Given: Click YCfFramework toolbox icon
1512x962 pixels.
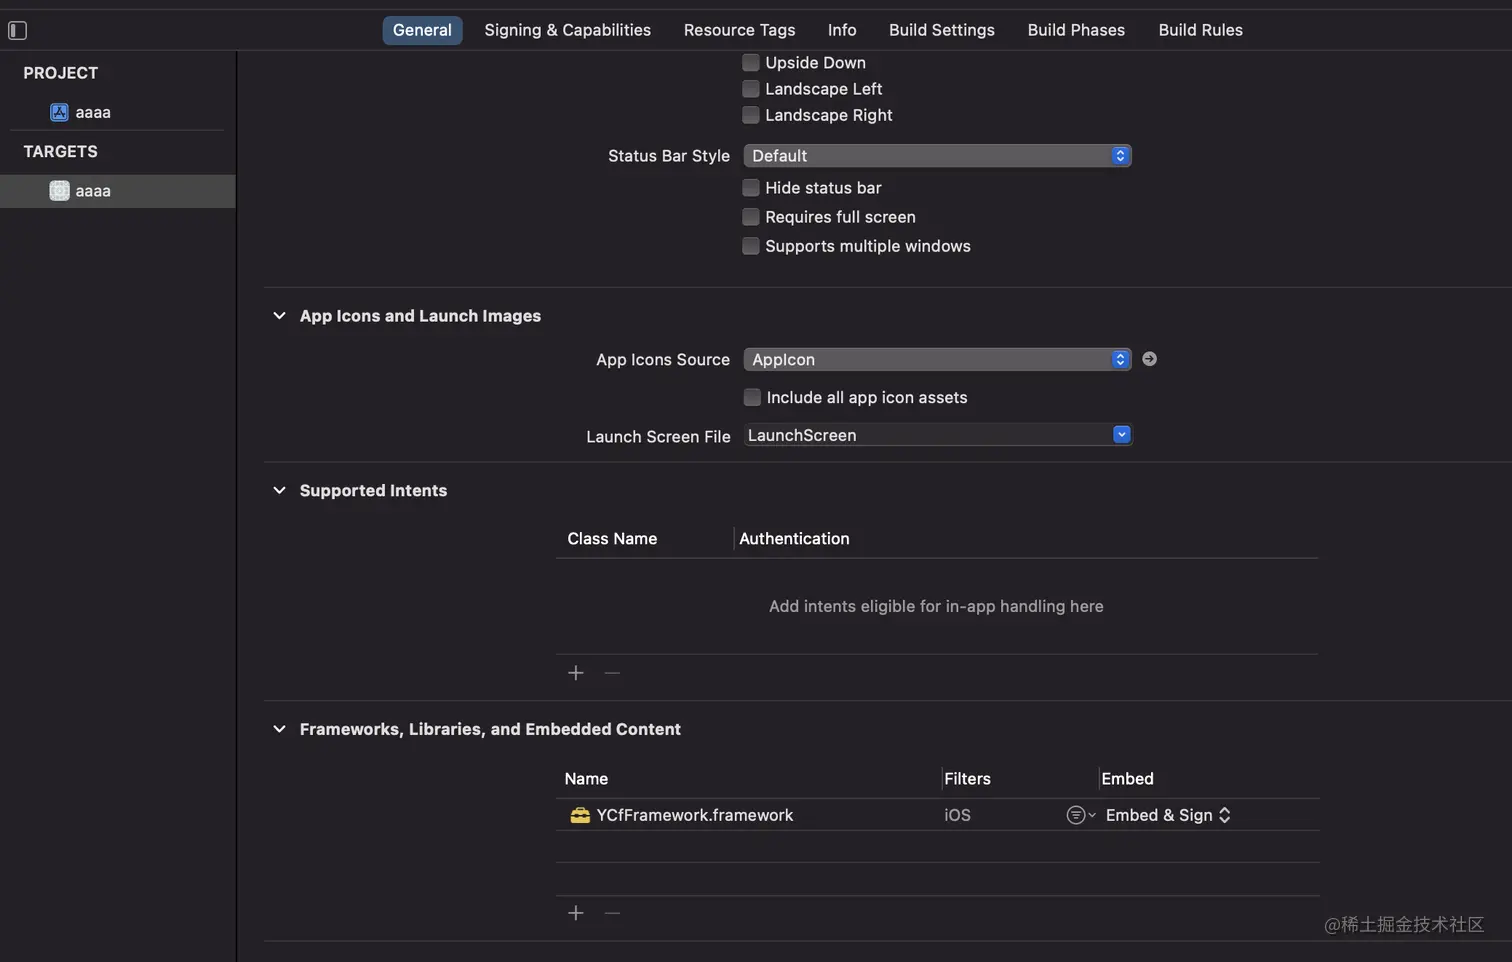Looking at the screenshot, I should pos(580,815).
